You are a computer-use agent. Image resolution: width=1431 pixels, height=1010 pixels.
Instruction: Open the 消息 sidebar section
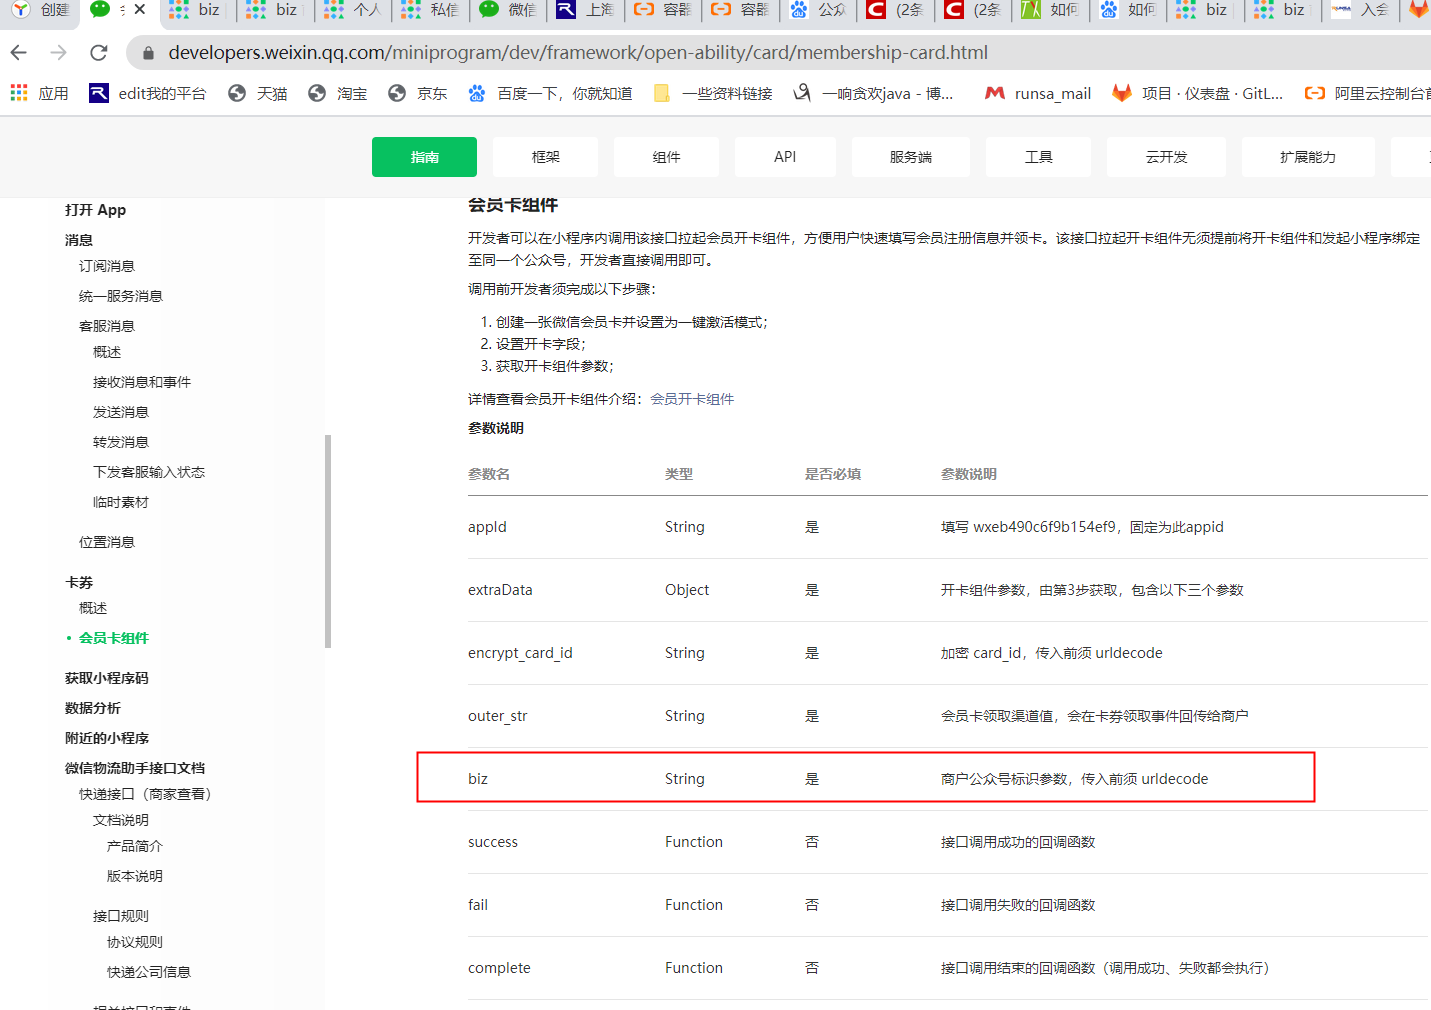79,240
